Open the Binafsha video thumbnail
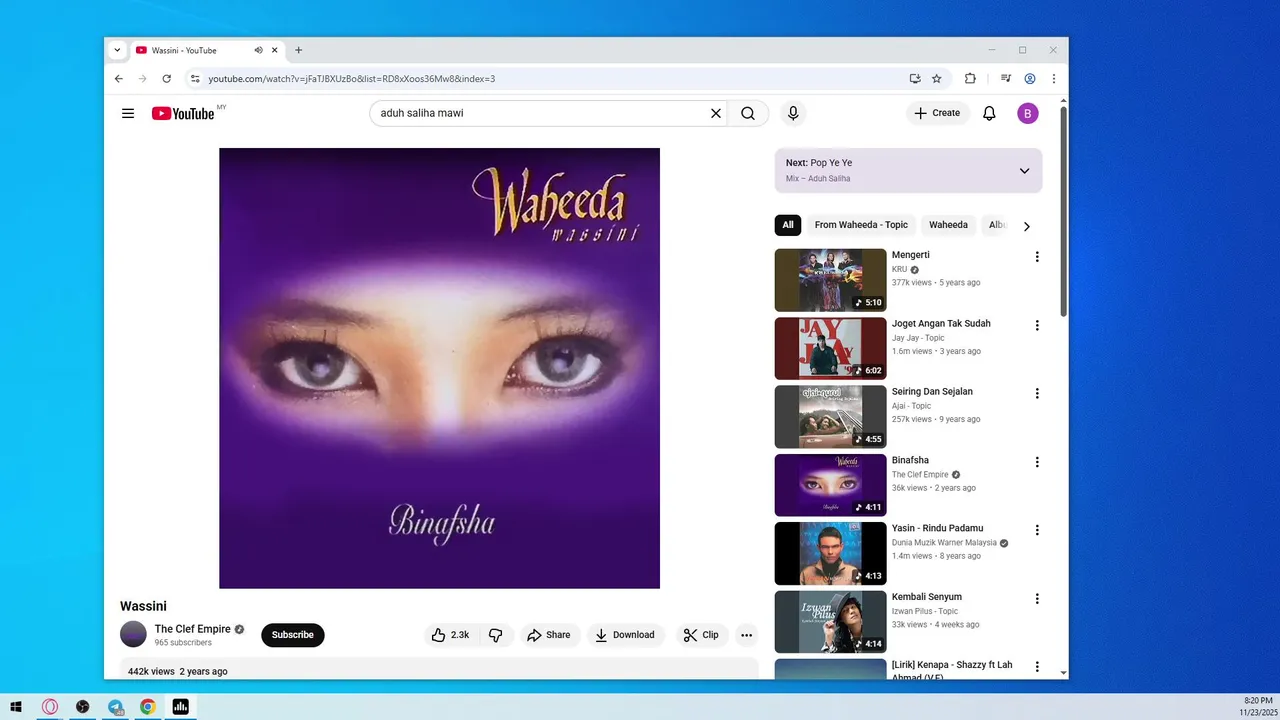The height and width of the screenshot is (720, 1280). [x=830, y=485]
